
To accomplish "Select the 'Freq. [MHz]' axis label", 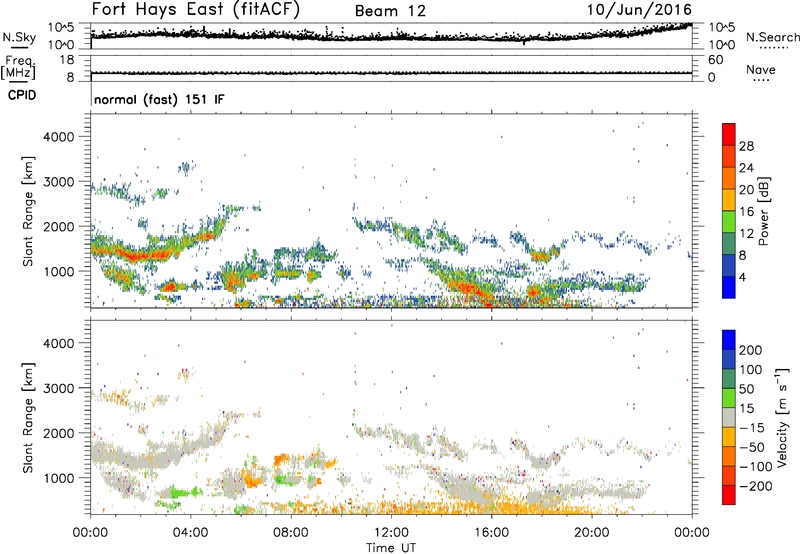I will 18,68.
